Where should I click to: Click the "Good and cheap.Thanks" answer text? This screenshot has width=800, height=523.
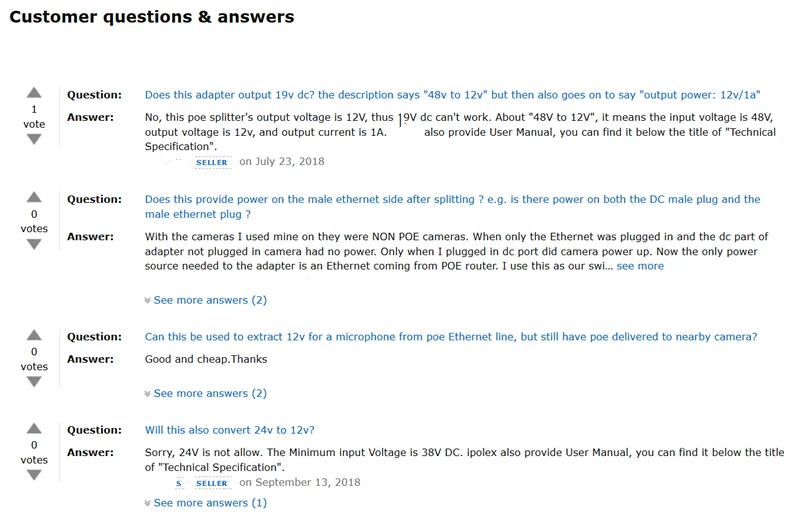[x=206, y=359]
